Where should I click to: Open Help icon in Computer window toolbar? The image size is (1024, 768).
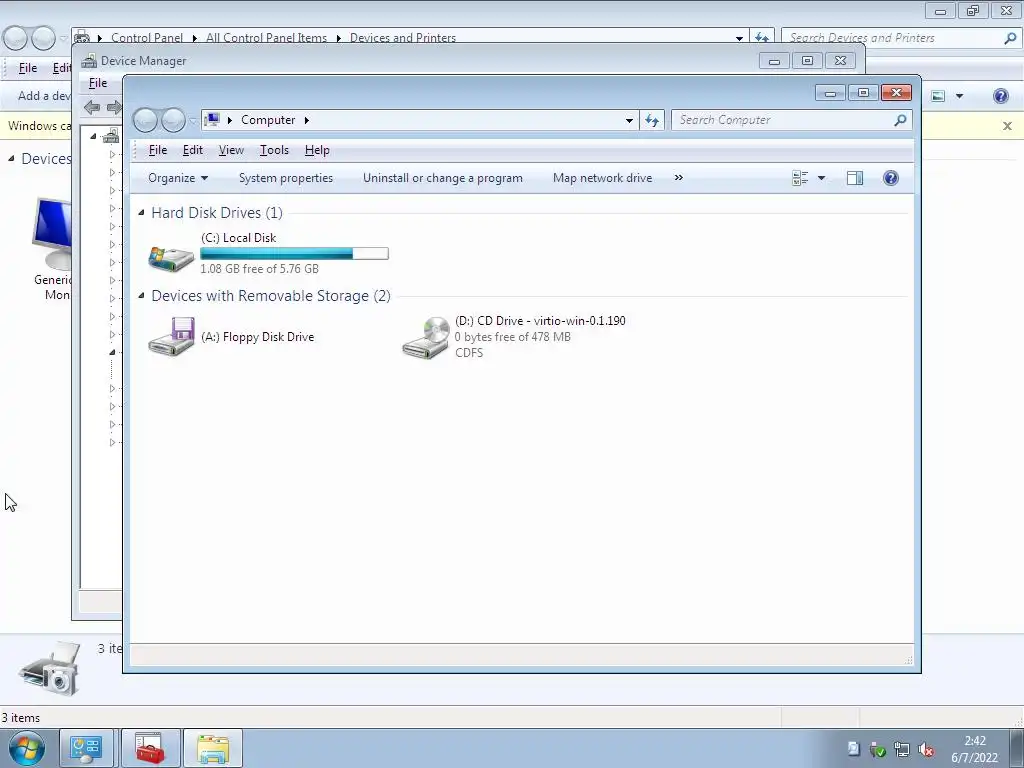tap(890, 178)
